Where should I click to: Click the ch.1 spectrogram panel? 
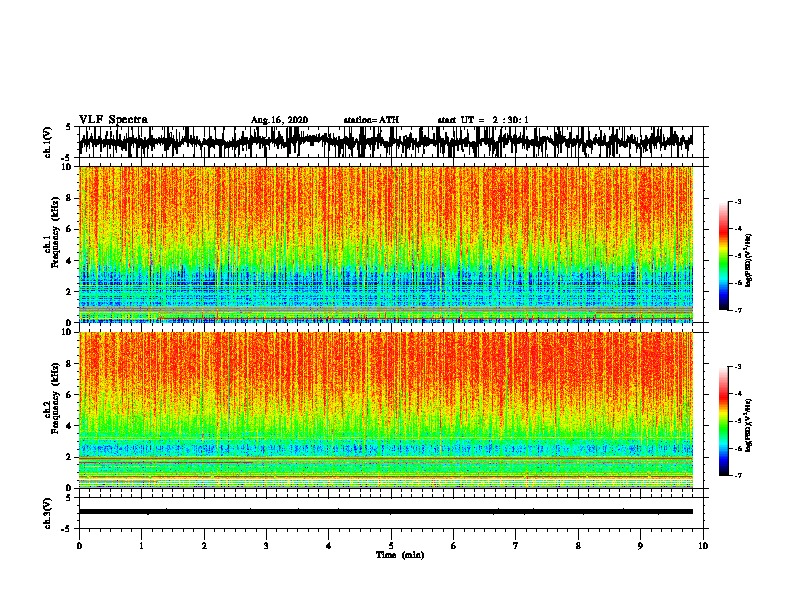[385, 244]
